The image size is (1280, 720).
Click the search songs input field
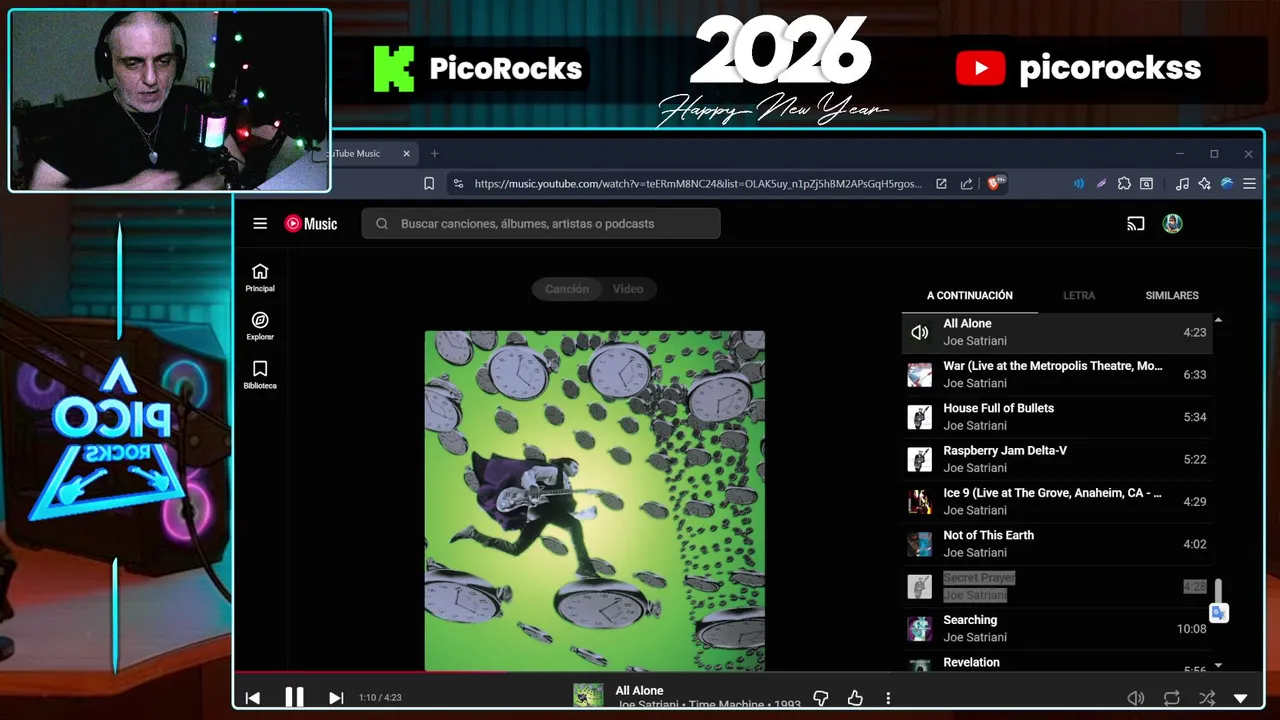pyautogui.click(x=541, y=224)
